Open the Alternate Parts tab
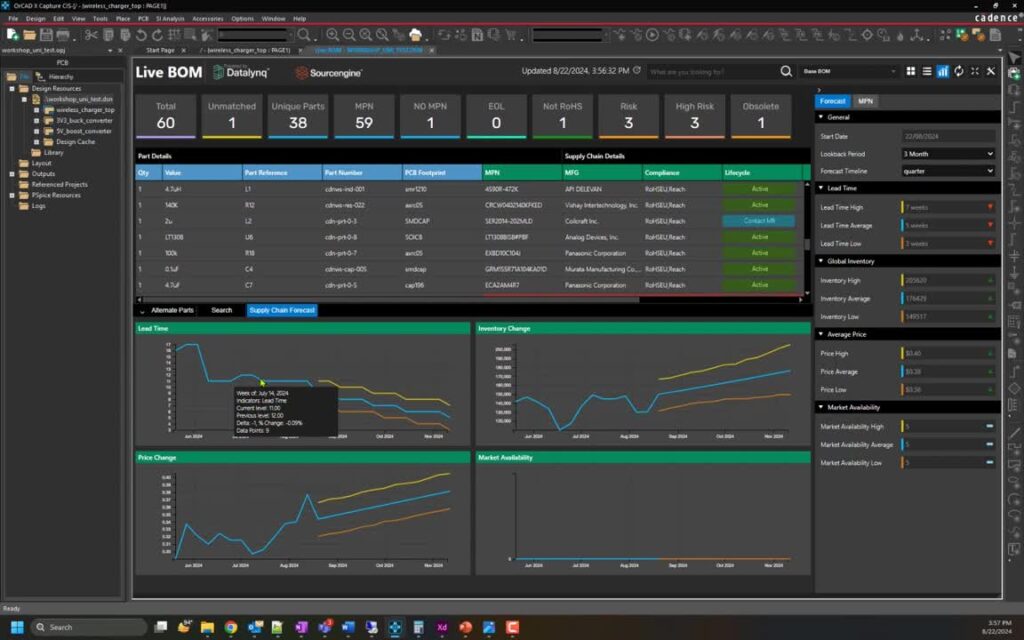The height and width of the screenshot is (640, 1024). point(172,310)
